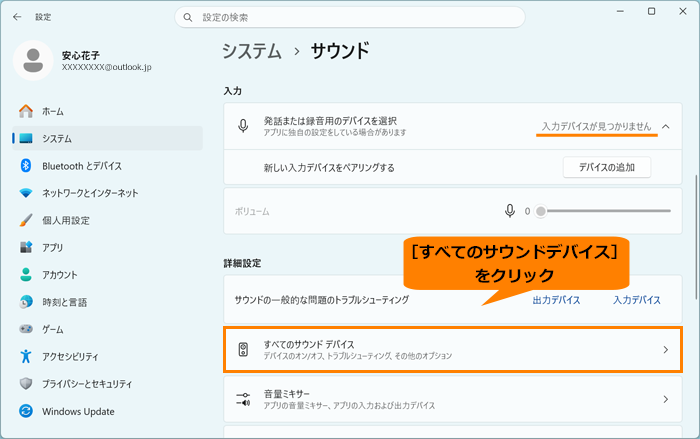This screenshot has height=439, width=700.
Task: Click the 入力デバイスが見つかりません text
Action: coord(596,126)
